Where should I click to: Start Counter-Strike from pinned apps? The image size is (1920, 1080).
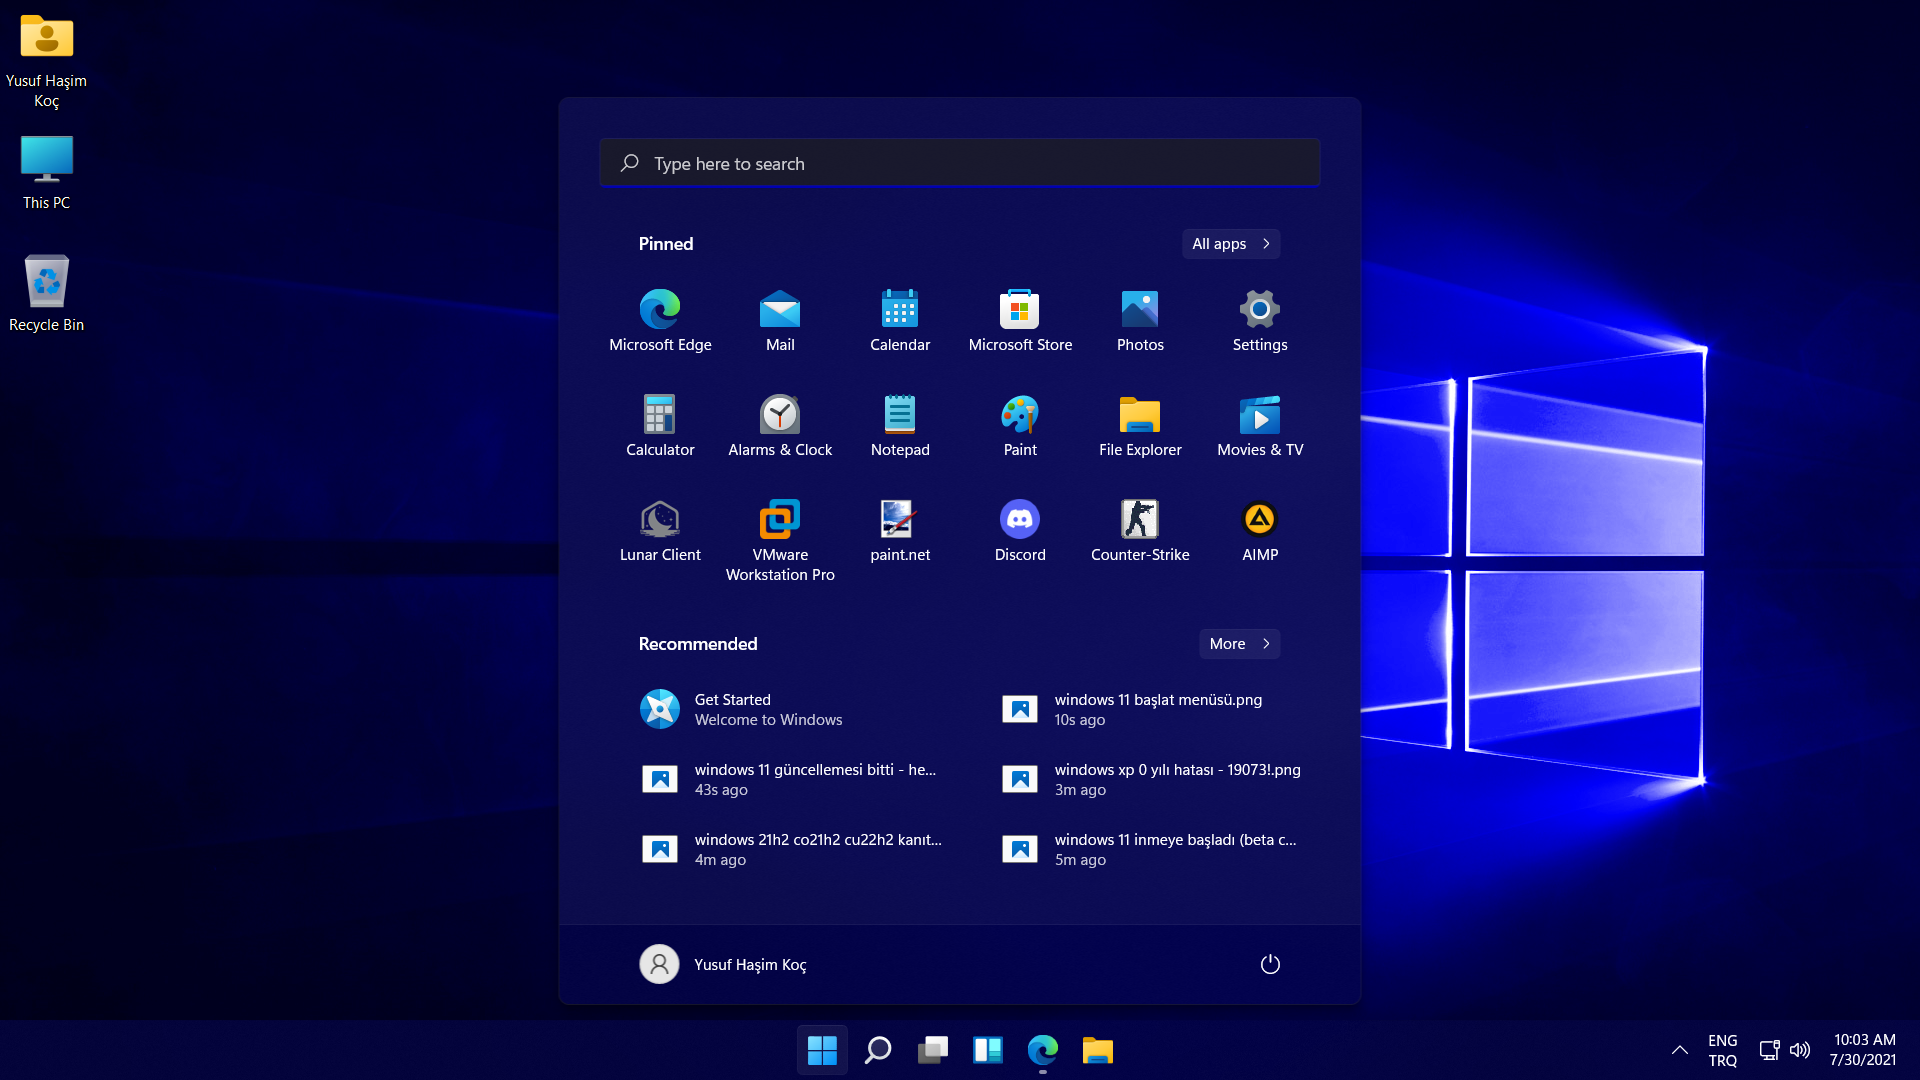[x=1140, y=530]
